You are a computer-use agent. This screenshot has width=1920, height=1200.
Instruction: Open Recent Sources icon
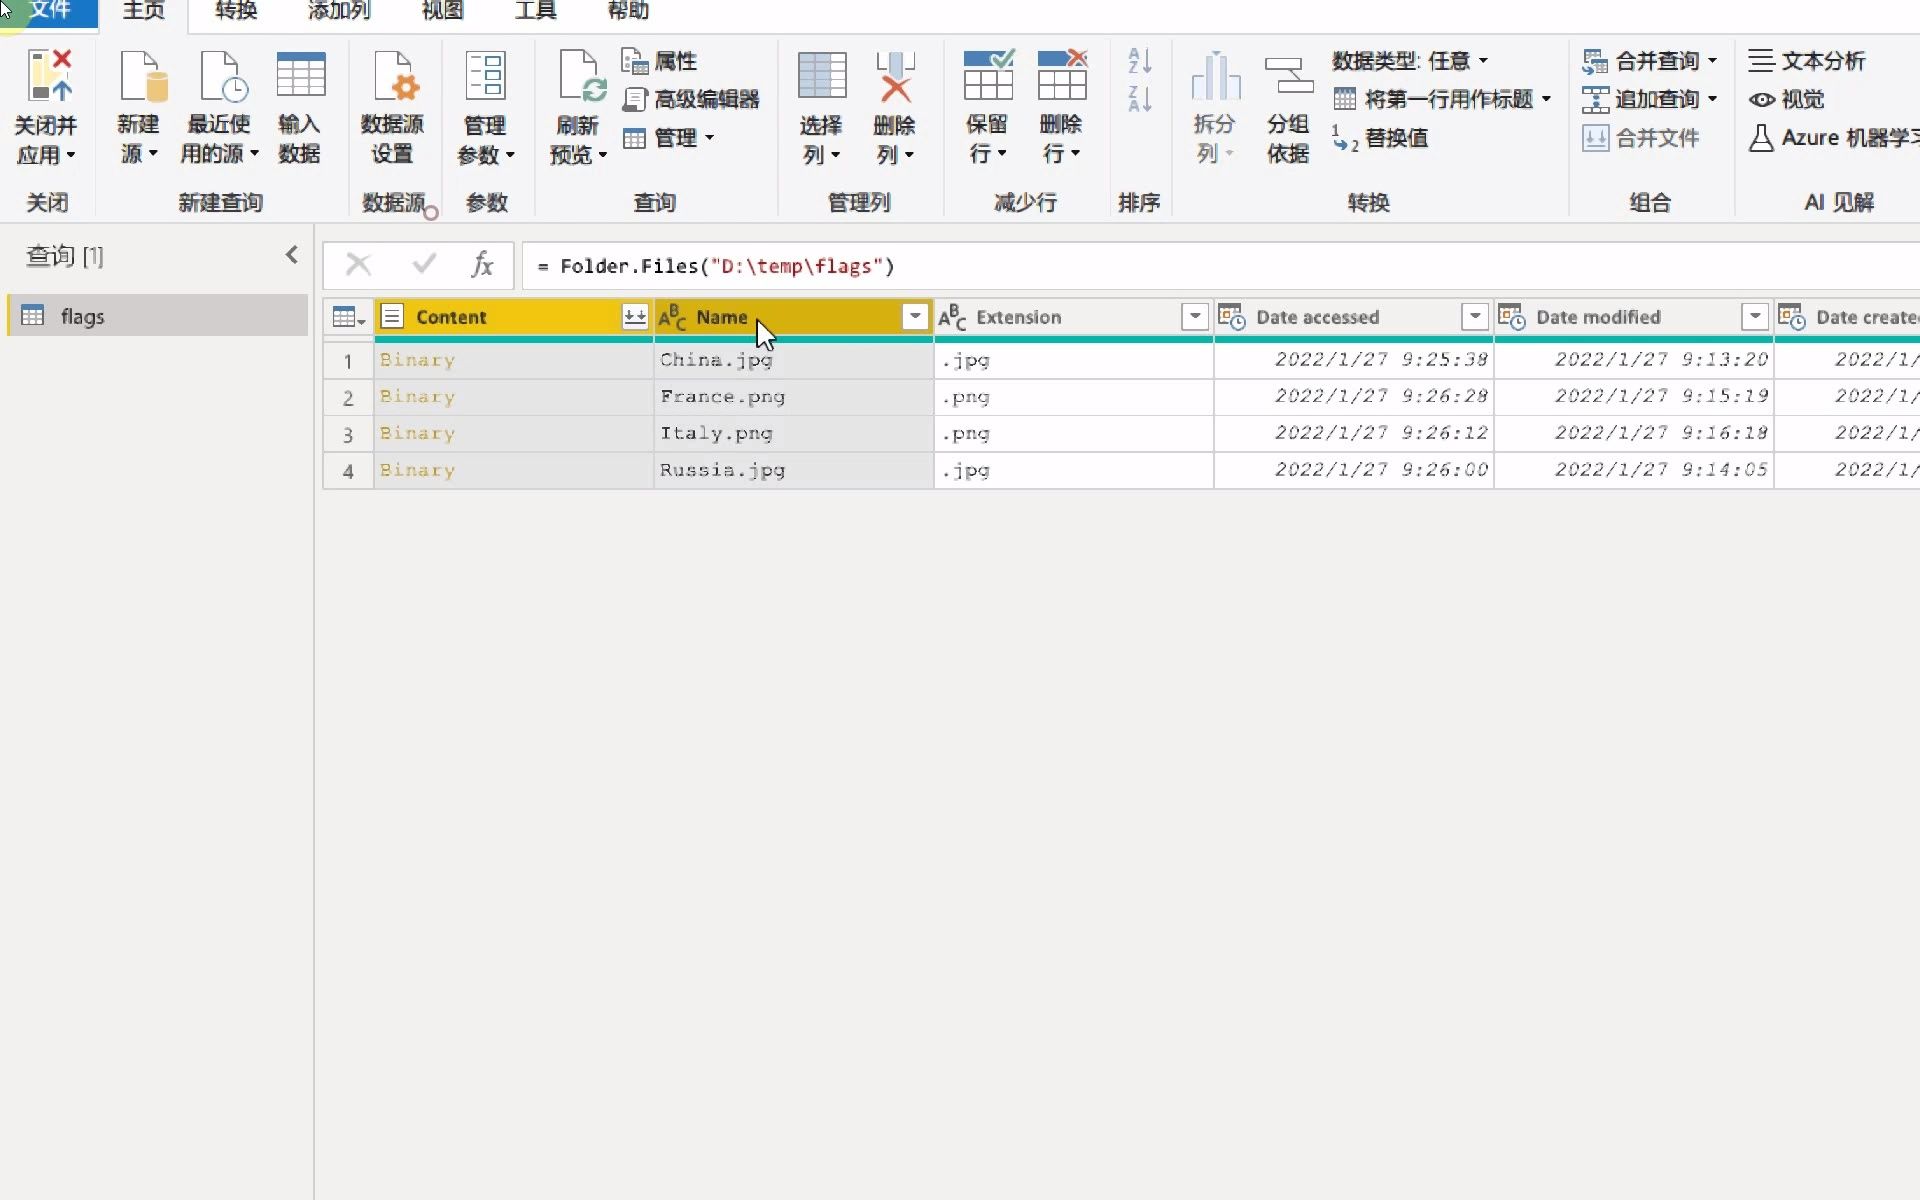tap(223, 76)
